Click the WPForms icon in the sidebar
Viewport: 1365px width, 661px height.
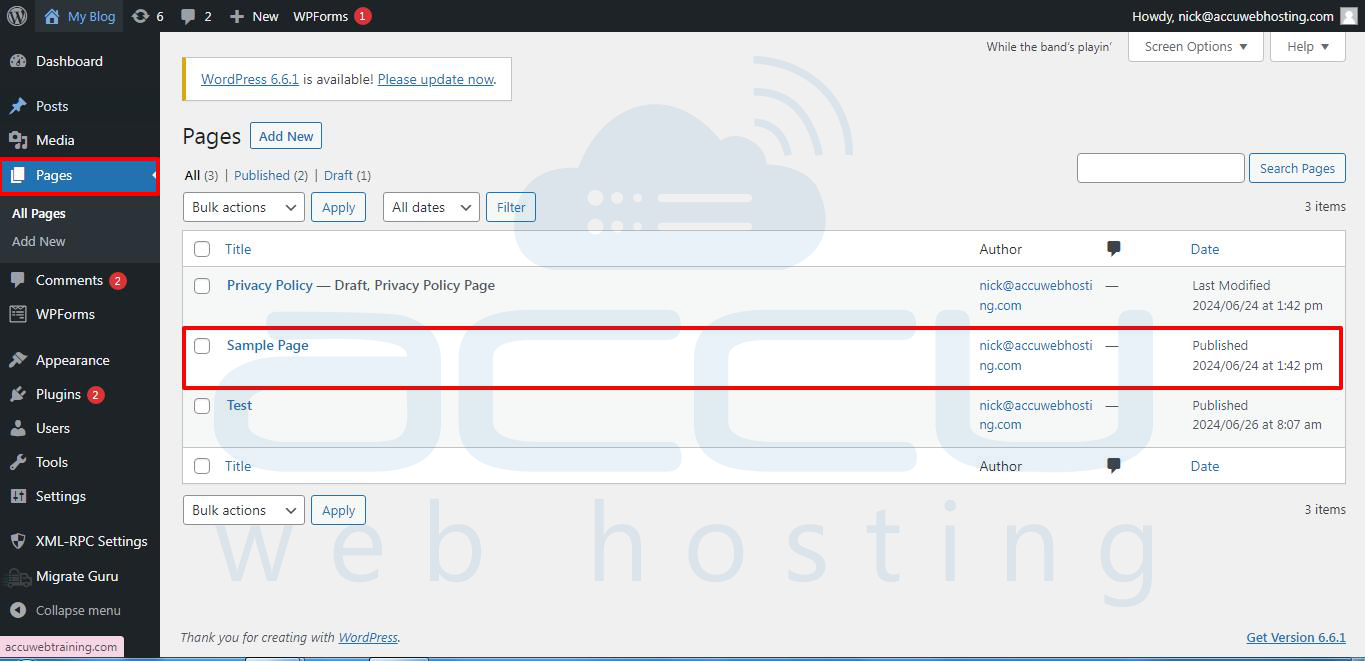[18, 314]
